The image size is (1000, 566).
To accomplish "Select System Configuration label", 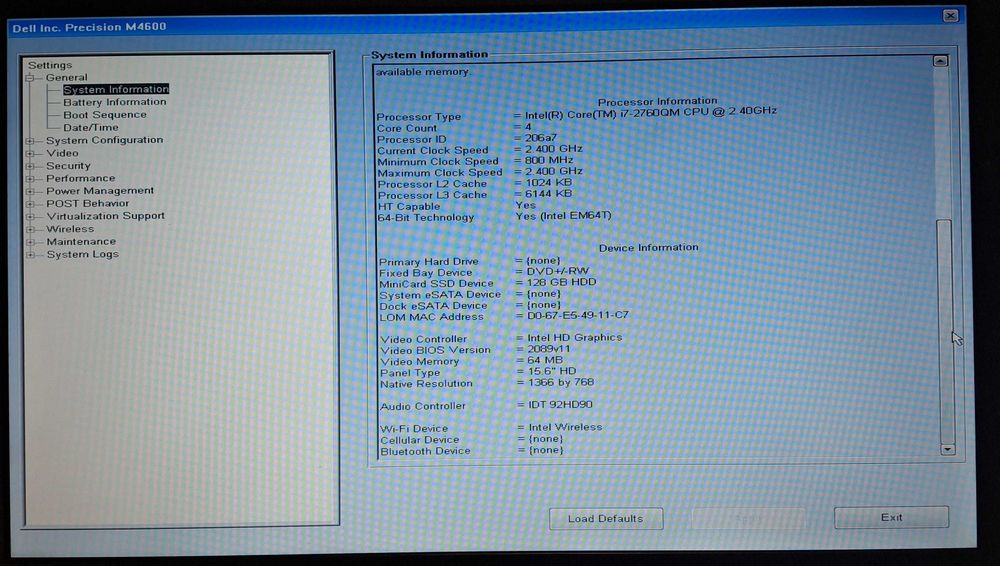I will tap(105, 140).
